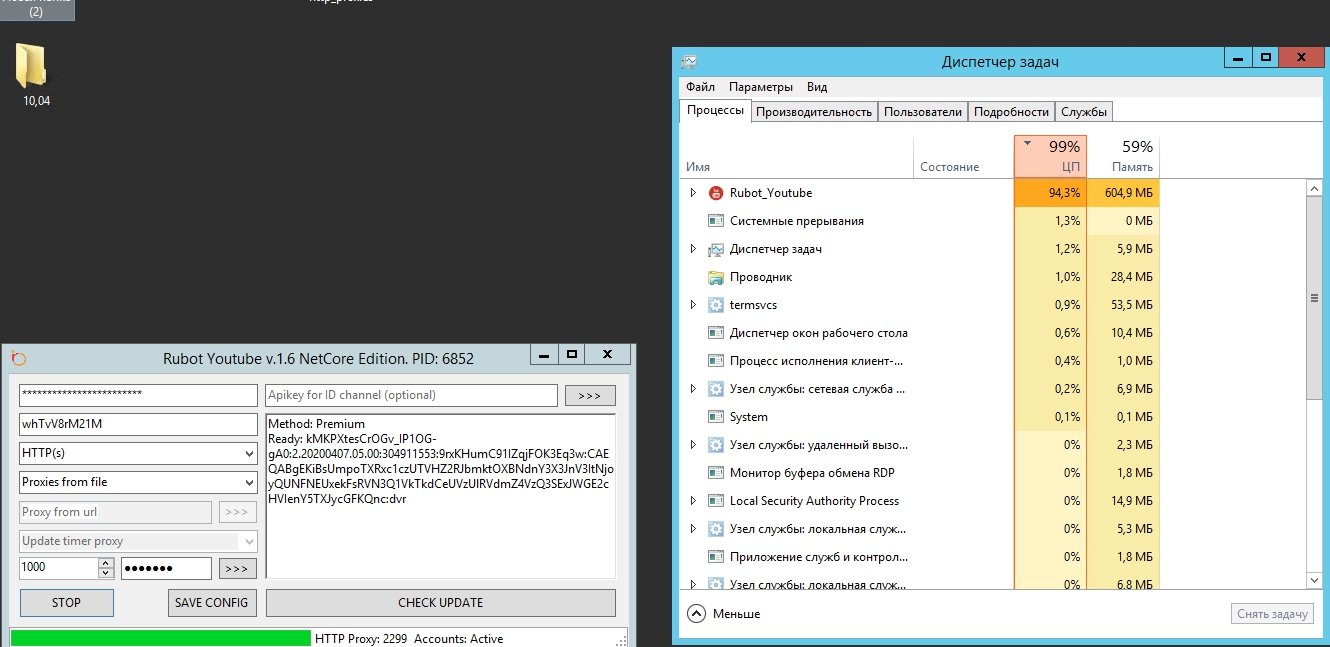Image resolution: width=1330 pixels, height=647 pixels.
Task: Switch to the Производительность tab
Action: click(x=814, y=112)
